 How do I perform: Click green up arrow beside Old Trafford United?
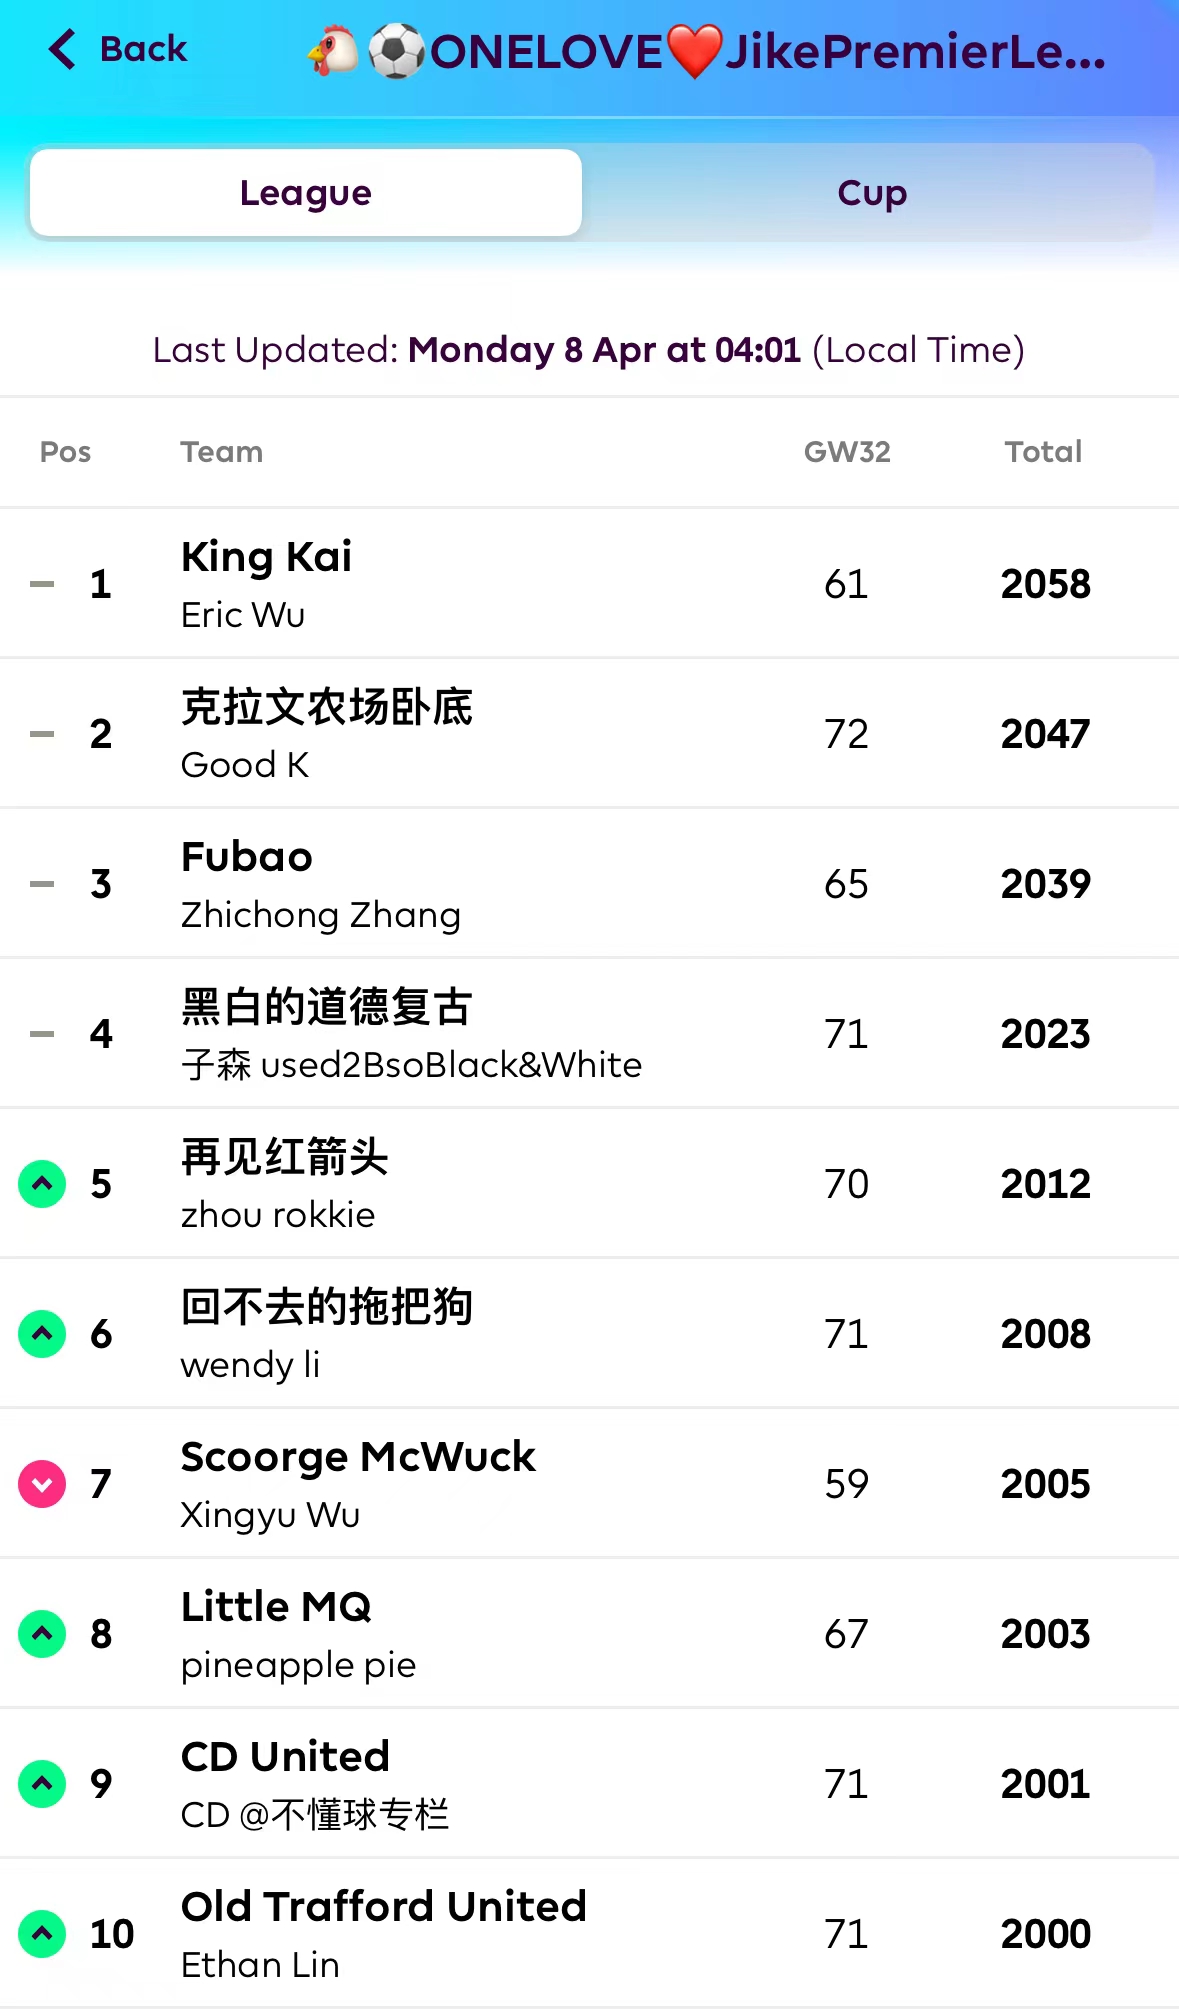click(42, 1934)
